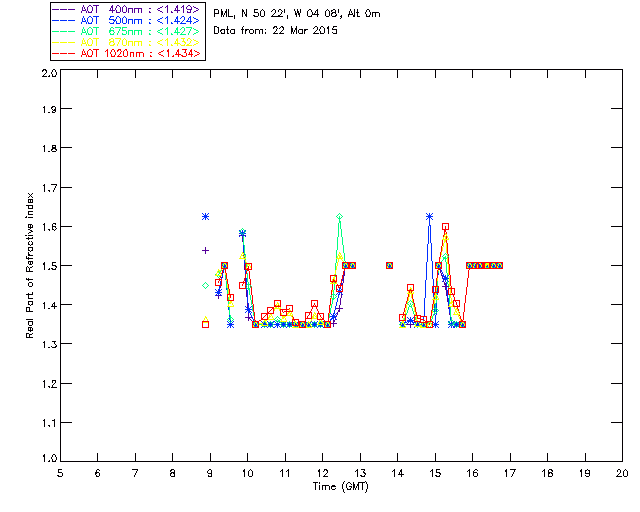
Task: Click the 1.2 tick label on the y-axis
Action: [49, 384]
